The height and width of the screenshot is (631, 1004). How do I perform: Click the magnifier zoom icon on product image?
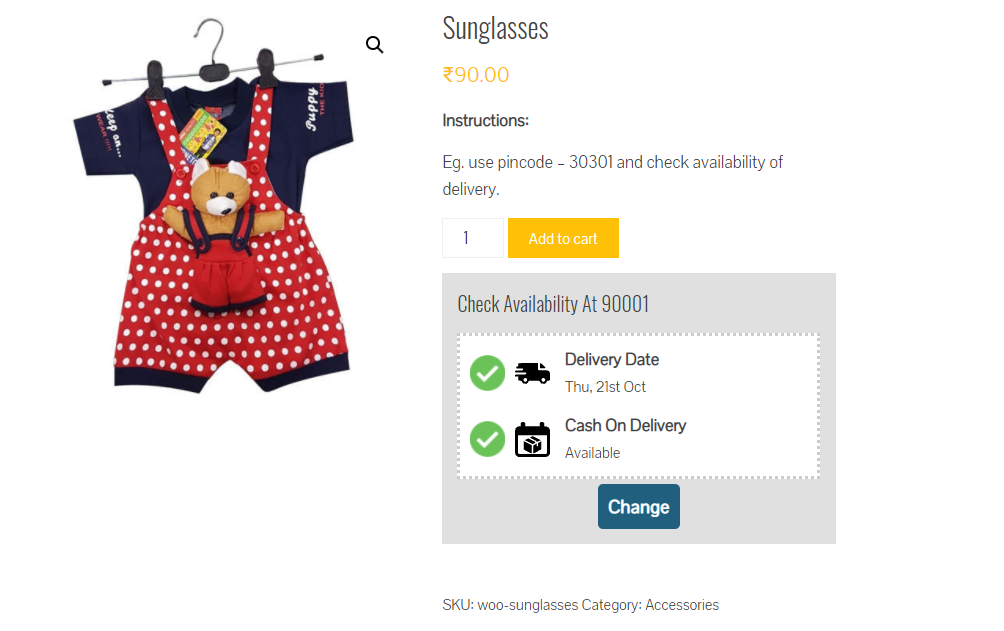click(x=374, y=45)
